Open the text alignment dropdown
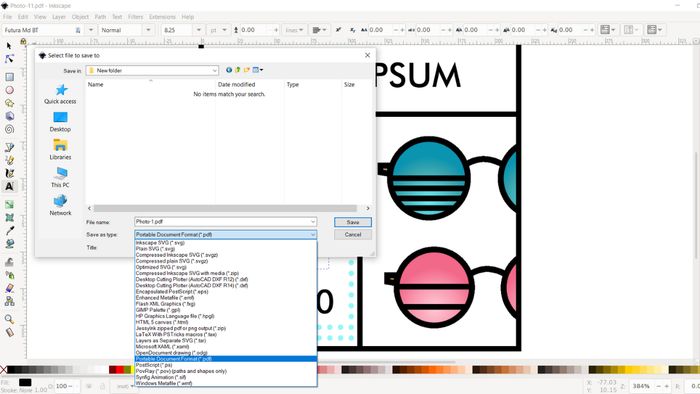The image size is (700, 394). 319,30
